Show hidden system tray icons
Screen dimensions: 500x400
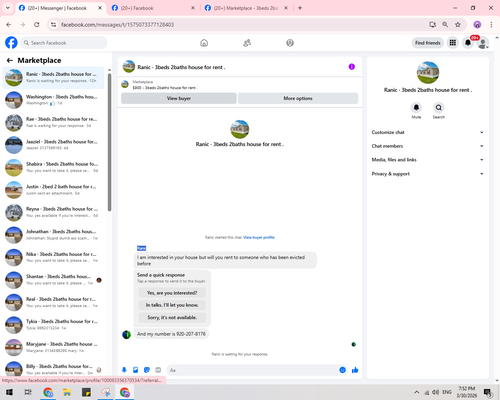(417, 392)
